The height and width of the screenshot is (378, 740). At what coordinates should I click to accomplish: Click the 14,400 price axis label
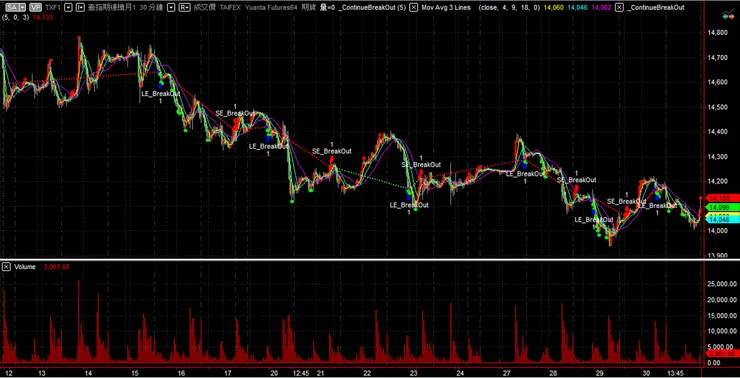pos(717,132)
